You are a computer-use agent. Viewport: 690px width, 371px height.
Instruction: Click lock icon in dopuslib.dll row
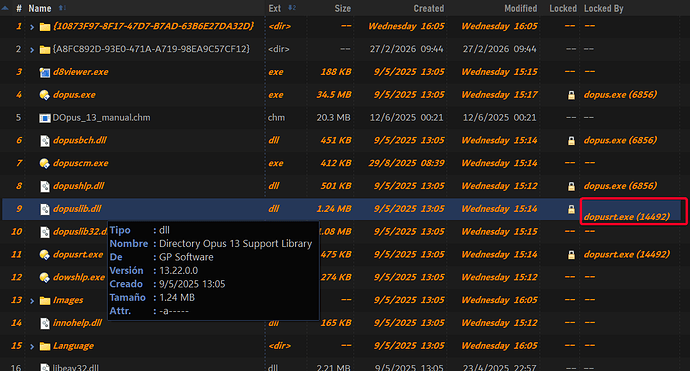571,209
